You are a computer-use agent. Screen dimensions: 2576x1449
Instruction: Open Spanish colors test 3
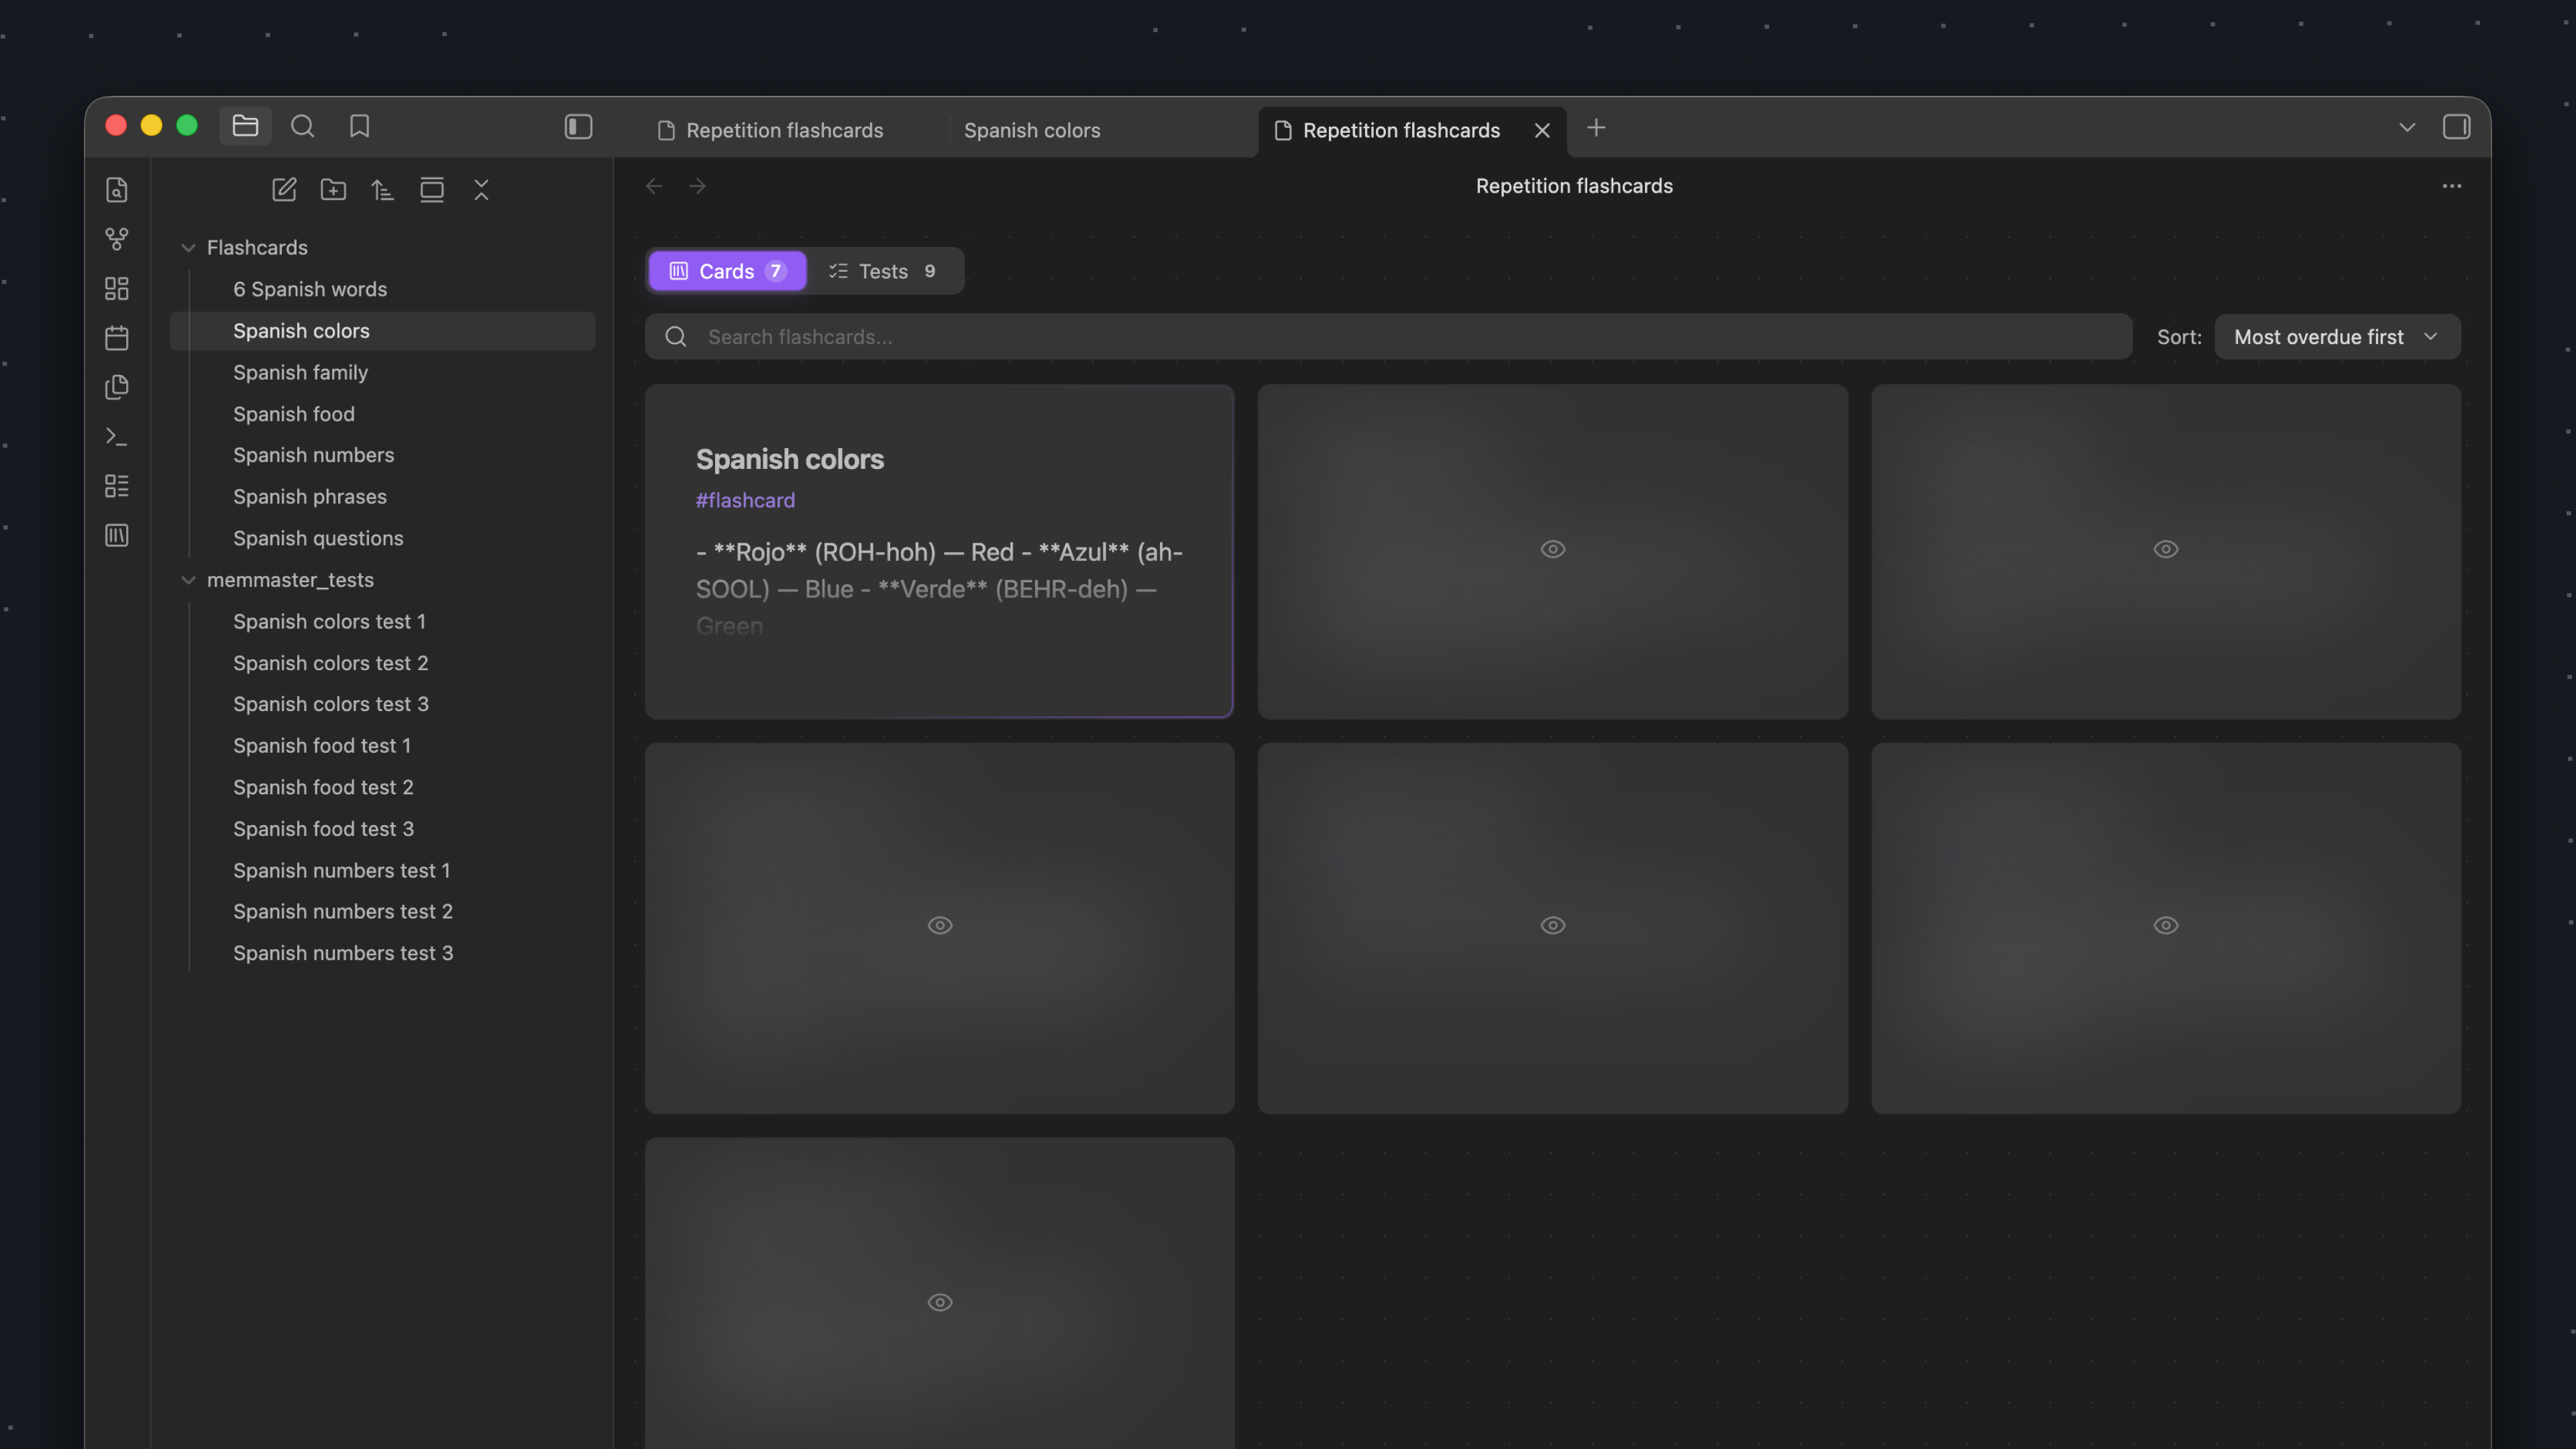tap(382, 704)
